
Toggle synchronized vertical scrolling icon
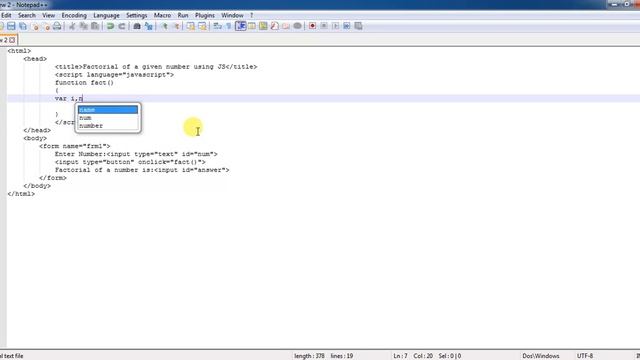coord(191,26)
